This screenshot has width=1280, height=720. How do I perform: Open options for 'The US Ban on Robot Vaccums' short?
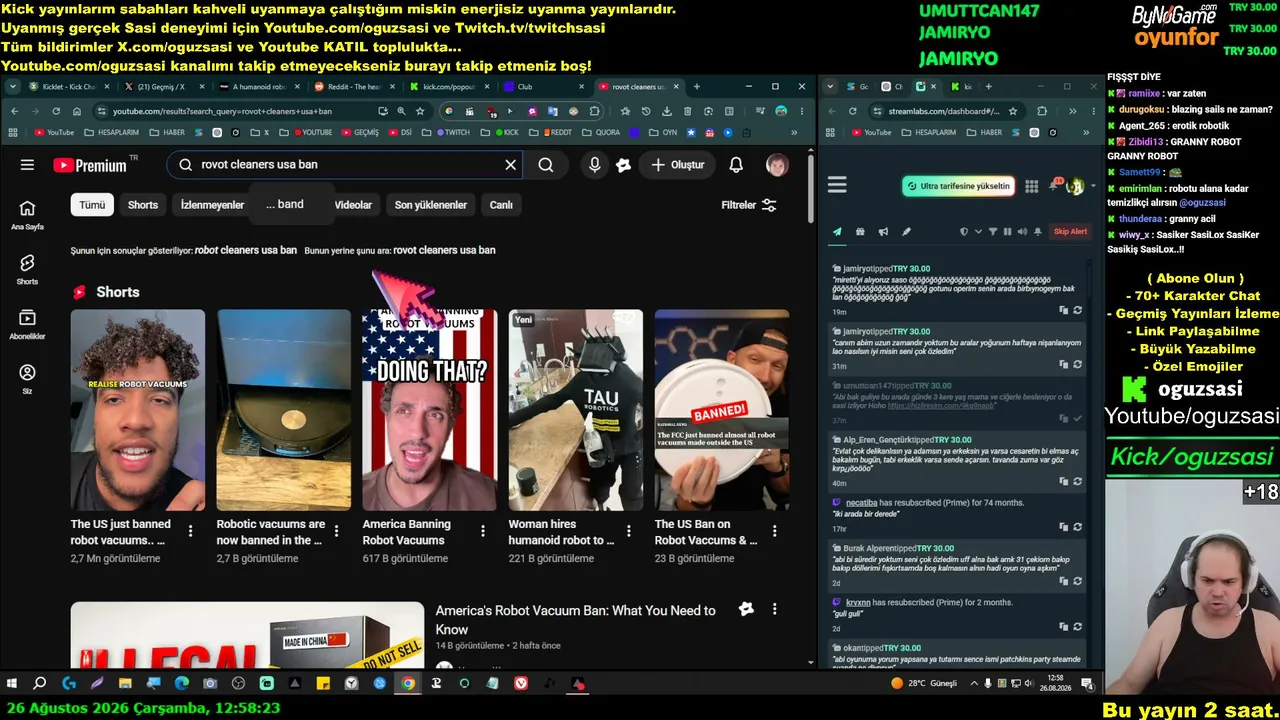tap(775, 531)
